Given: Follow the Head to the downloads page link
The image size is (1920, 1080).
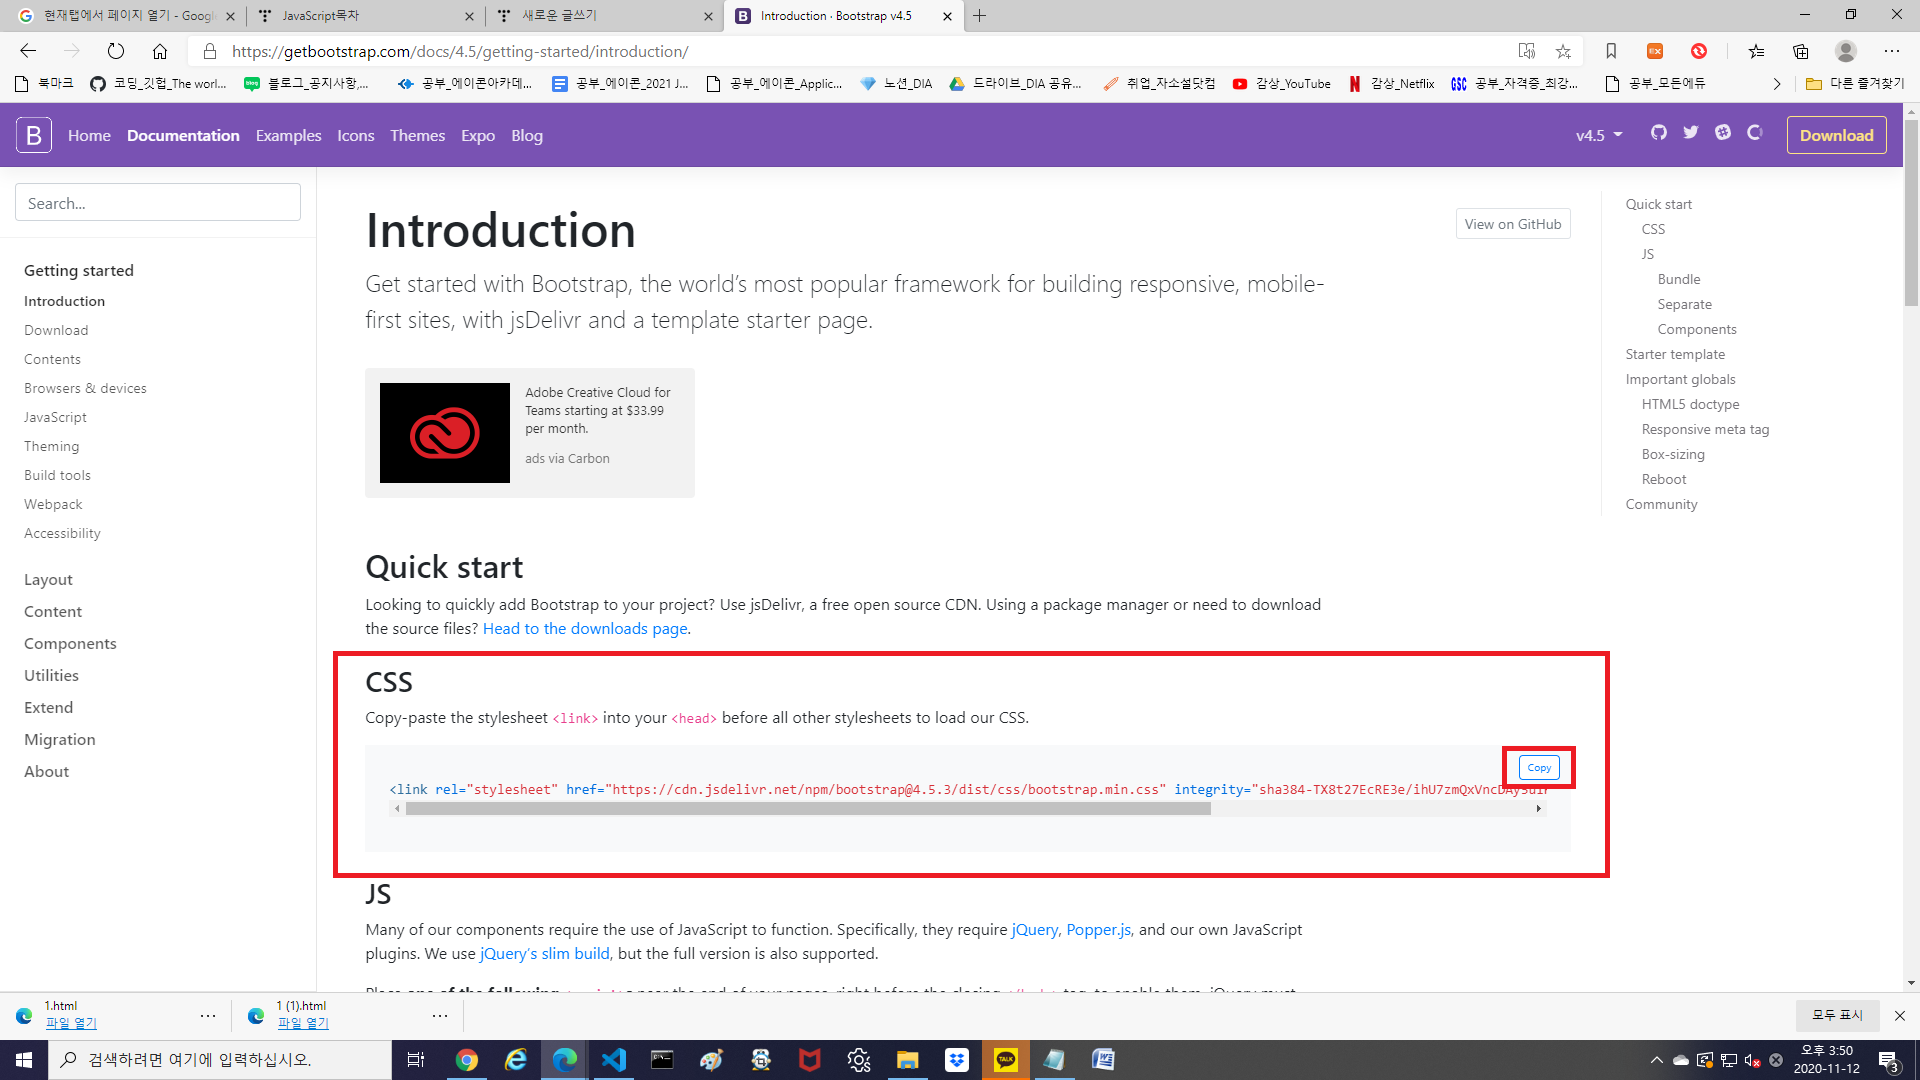Looking at the screenshot, I should [x=585, y=628].
